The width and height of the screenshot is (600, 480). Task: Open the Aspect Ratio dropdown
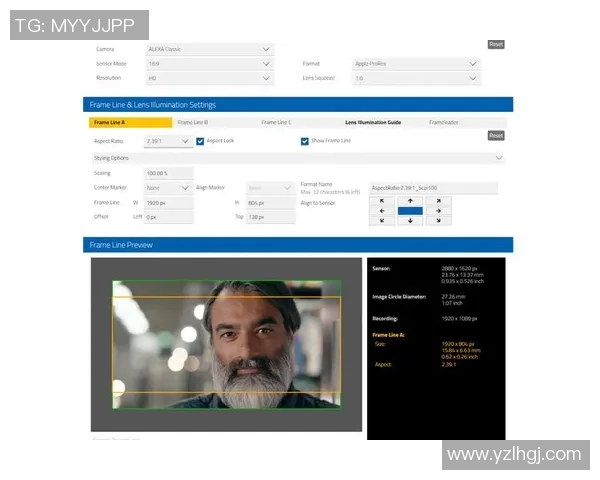click(x=167, y=141)
